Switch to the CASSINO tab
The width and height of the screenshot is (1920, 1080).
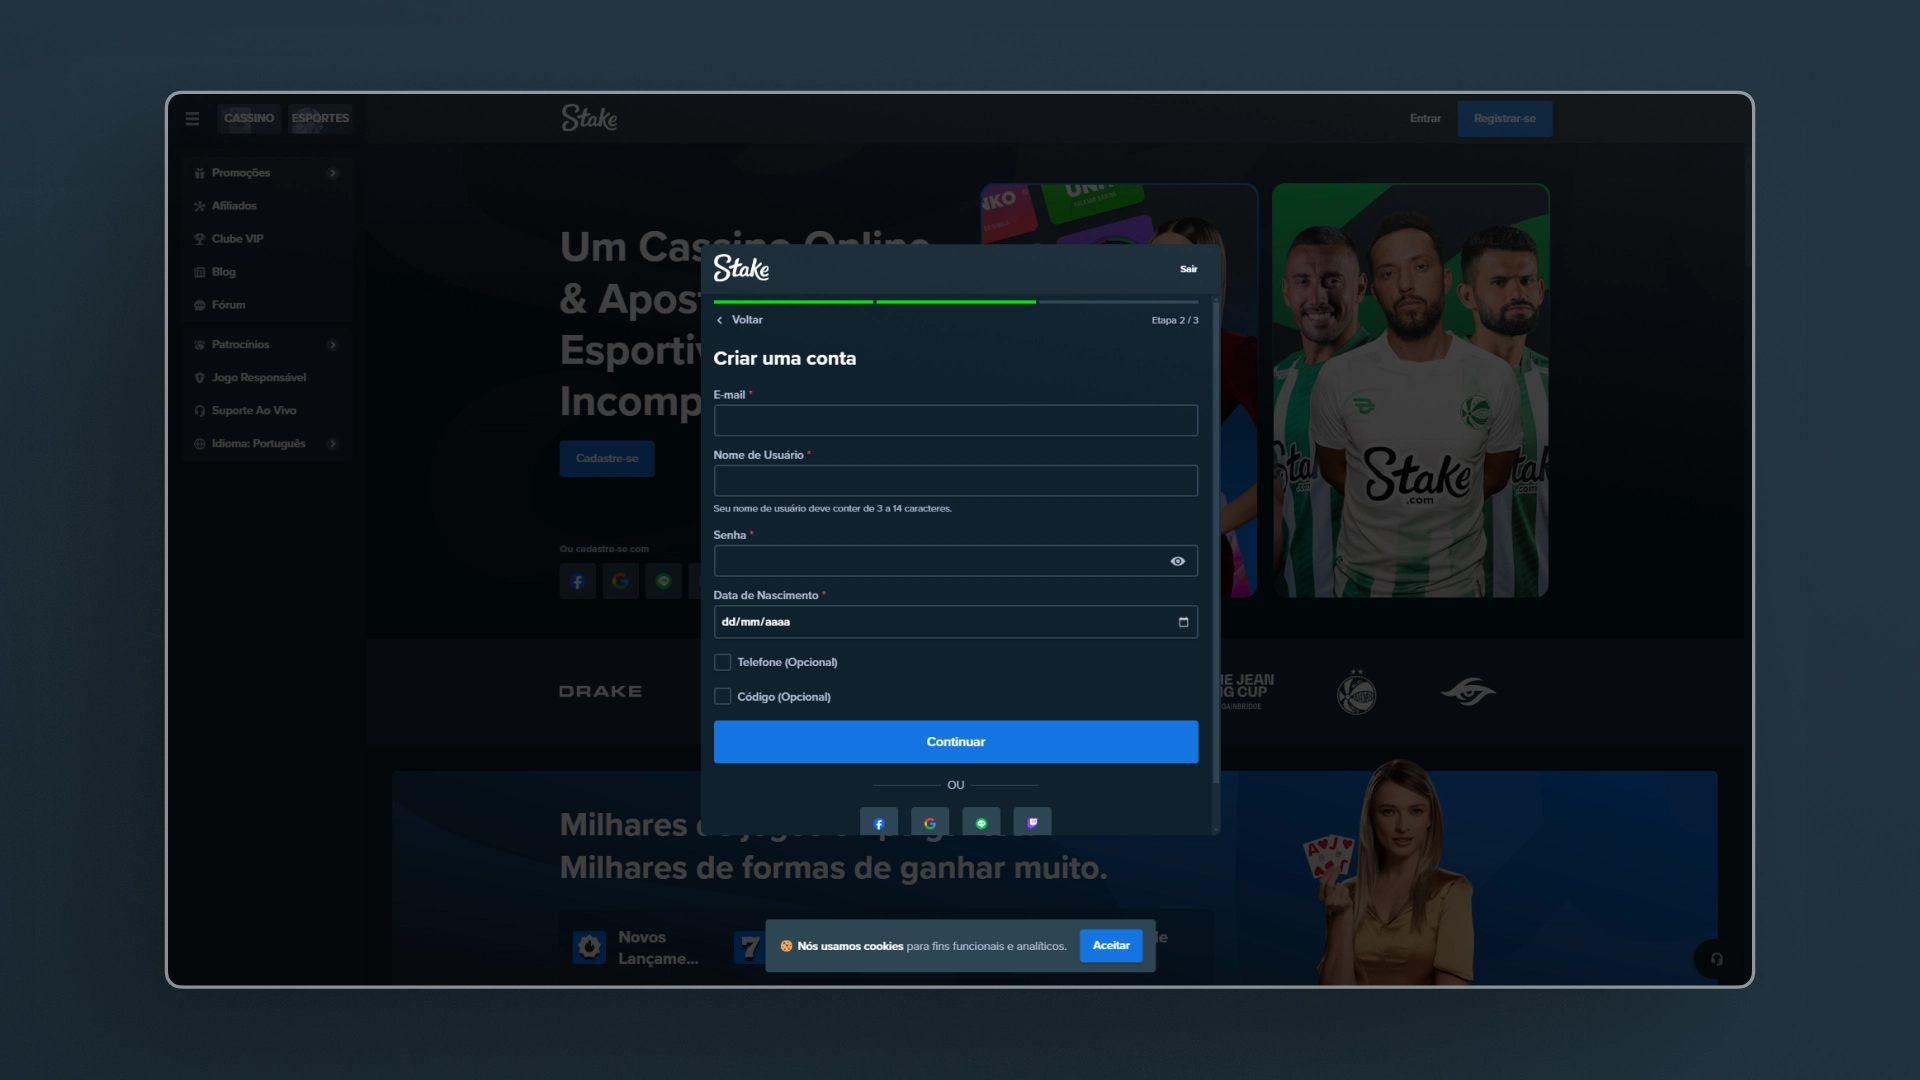pos(249,118)
